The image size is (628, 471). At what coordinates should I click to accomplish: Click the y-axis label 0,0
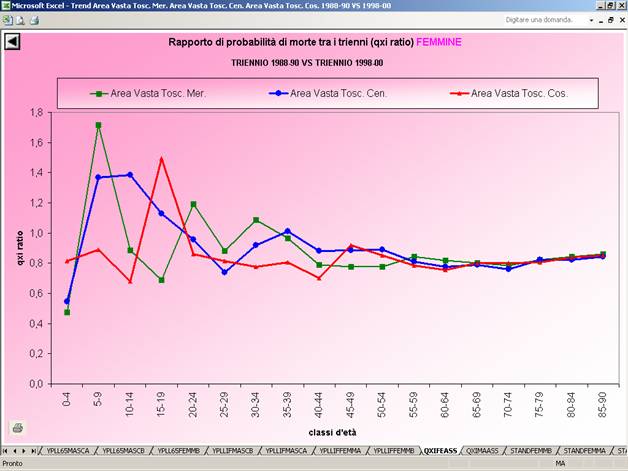point(36,384)
